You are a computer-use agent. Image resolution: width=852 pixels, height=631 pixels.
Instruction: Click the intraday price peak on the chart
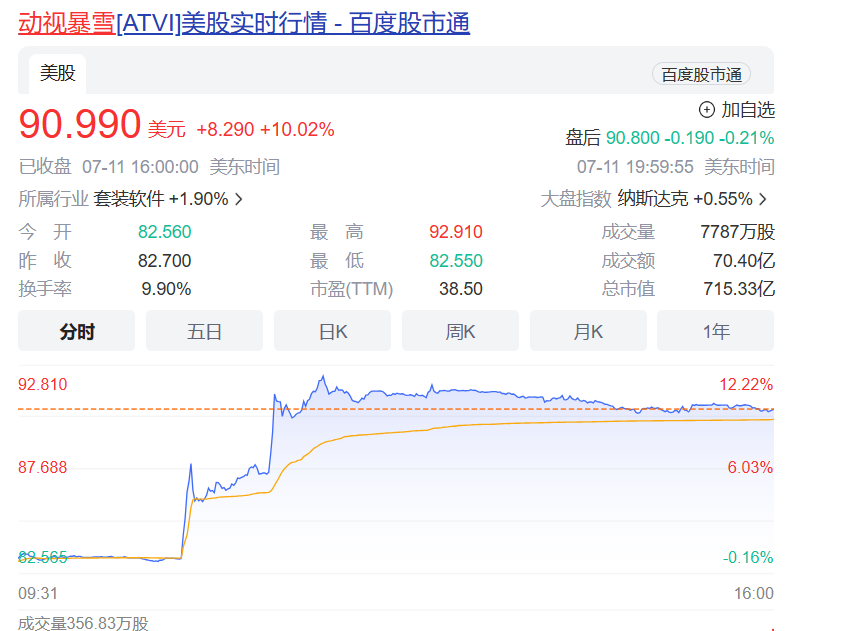tap(323, 376)
